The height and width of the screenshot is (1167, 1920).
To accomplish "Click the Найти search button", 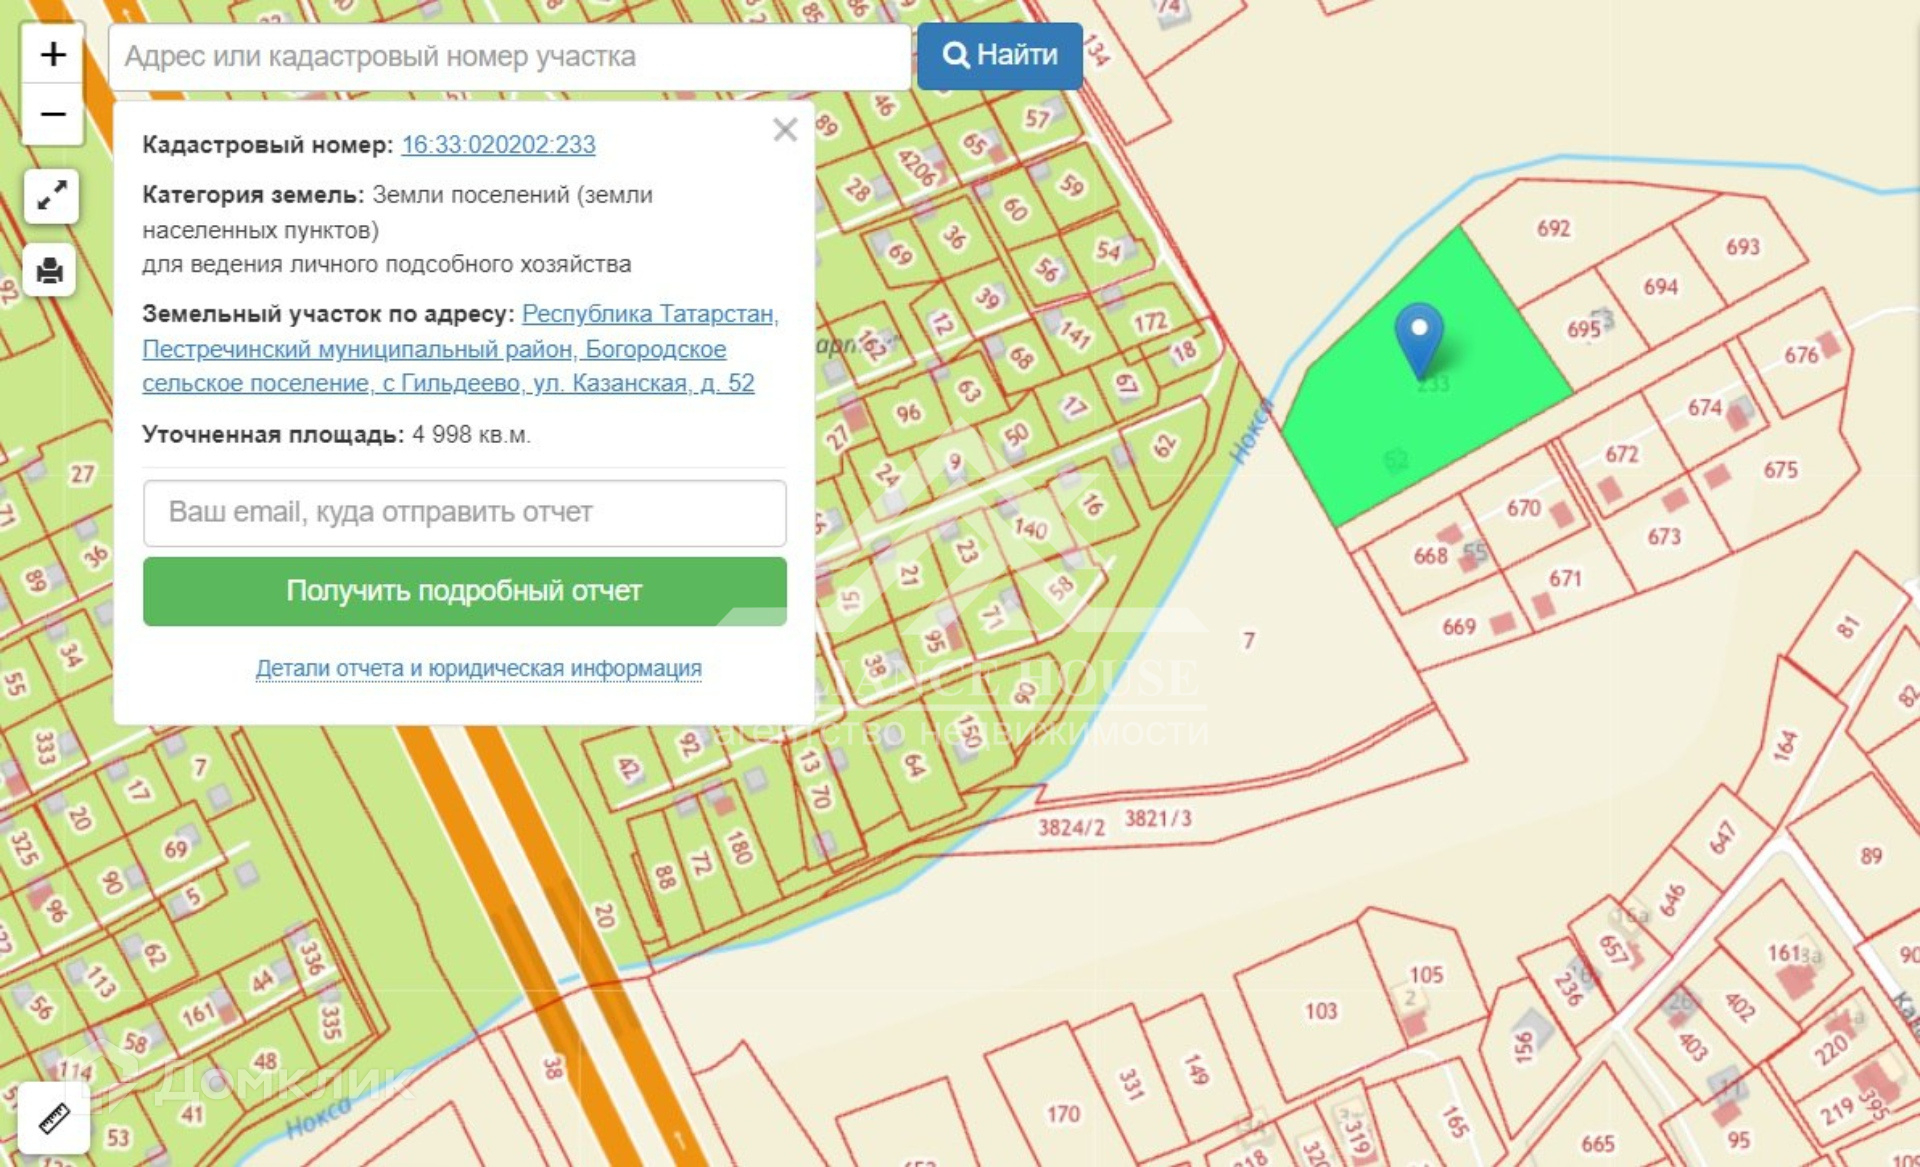I will [999, 56].
